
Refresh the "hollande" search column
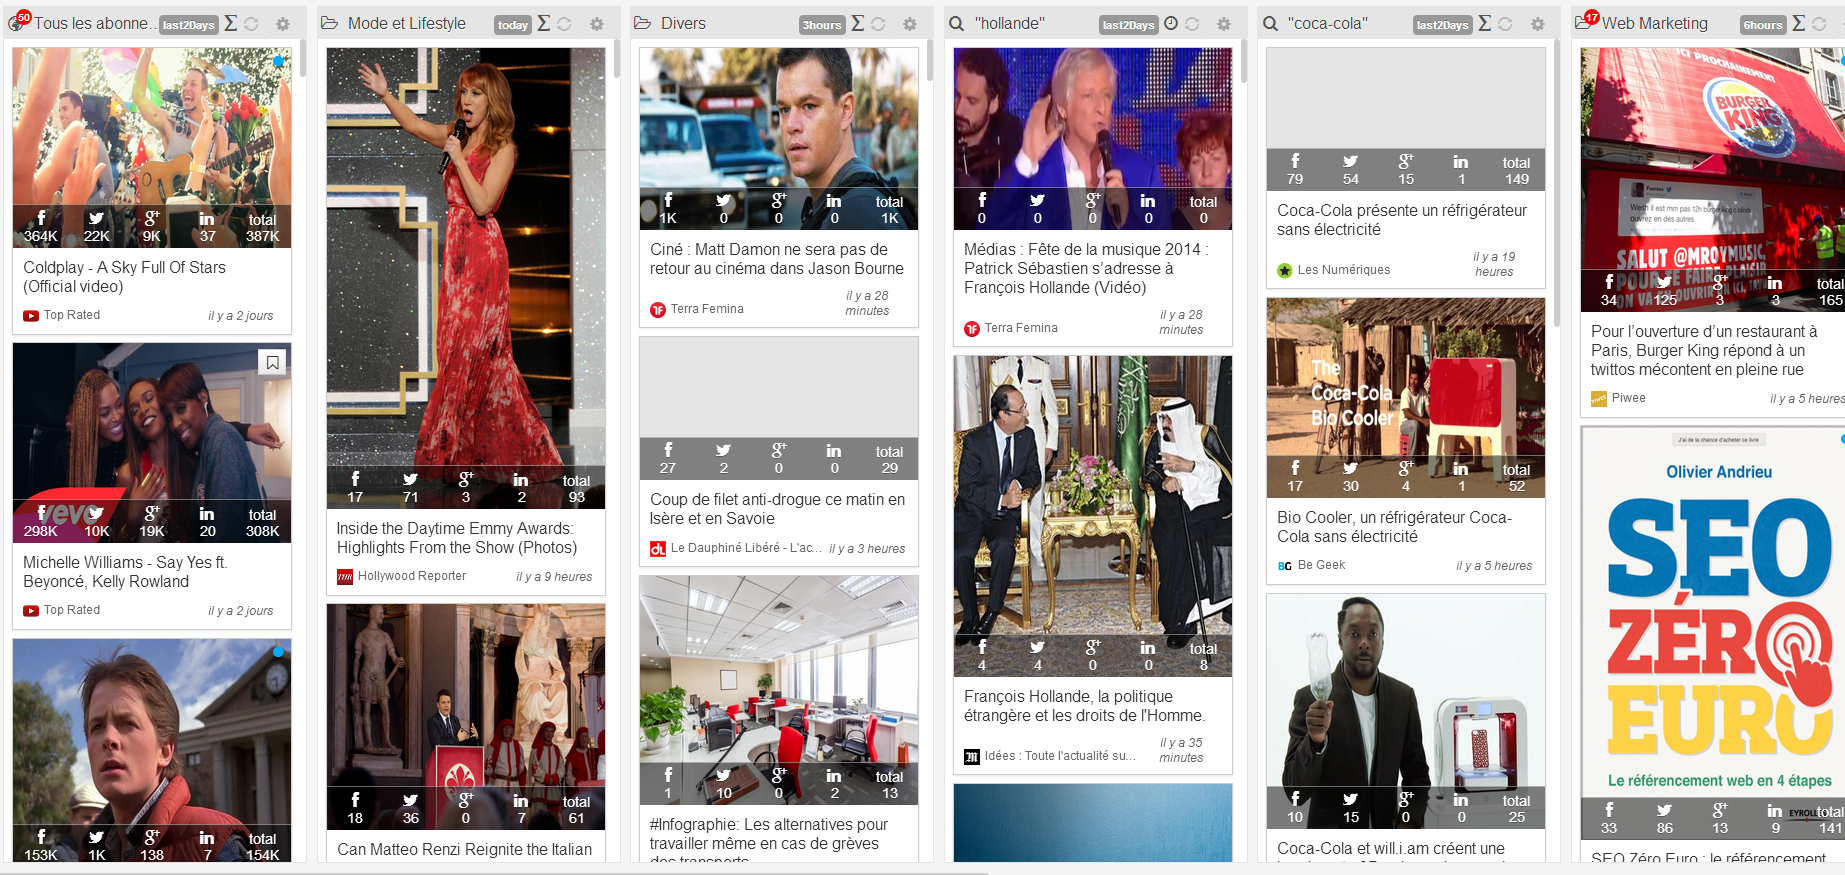(x=1192, y=24)
